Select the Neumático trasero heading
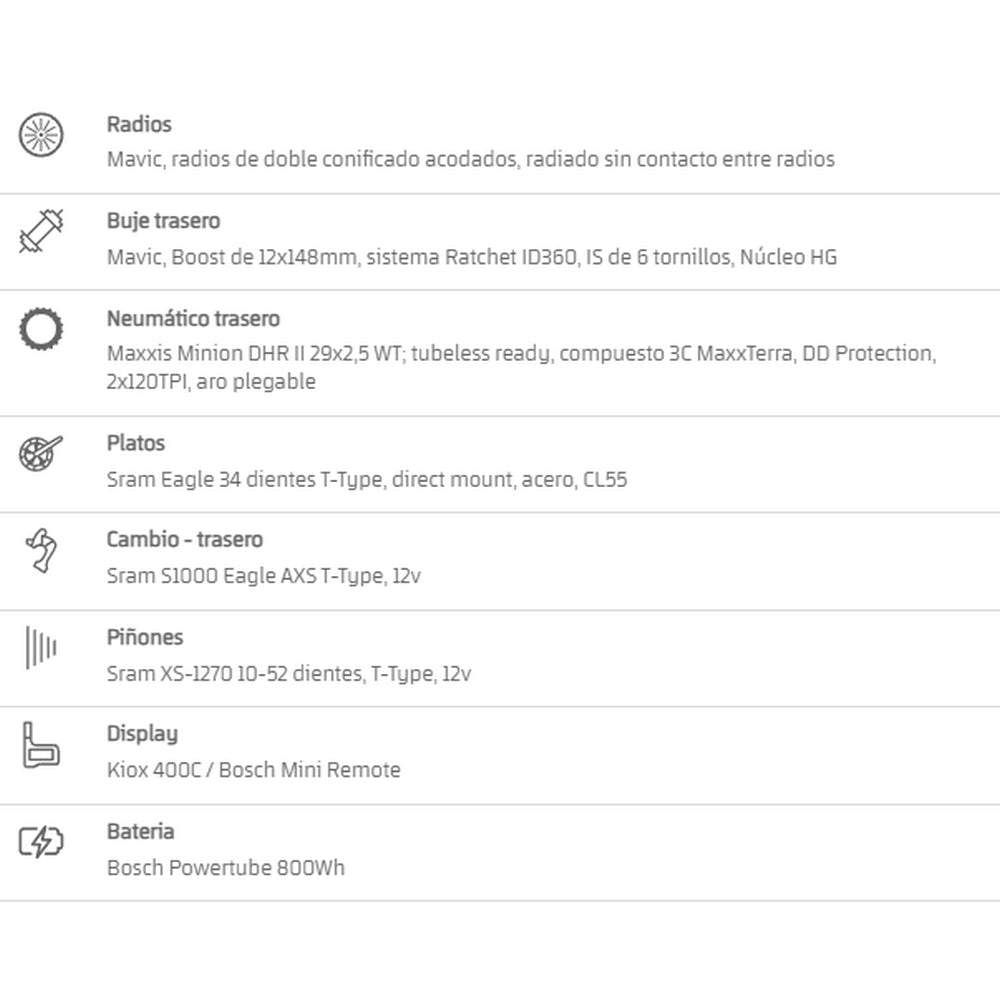The height and width of the screenshot is (1000, 1000). point(193,318)
